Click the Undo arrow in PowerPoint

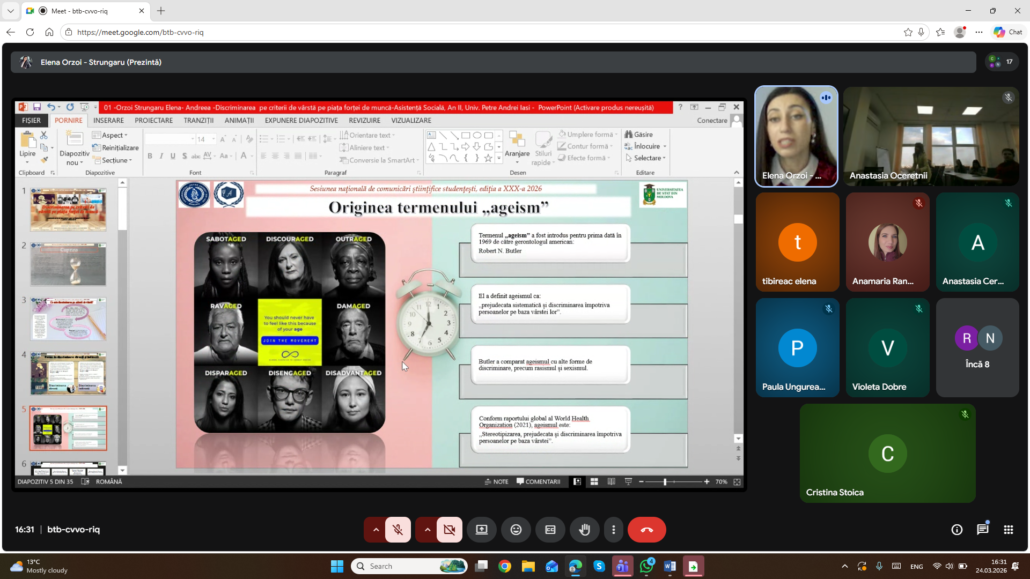click(x=51, y=107)
